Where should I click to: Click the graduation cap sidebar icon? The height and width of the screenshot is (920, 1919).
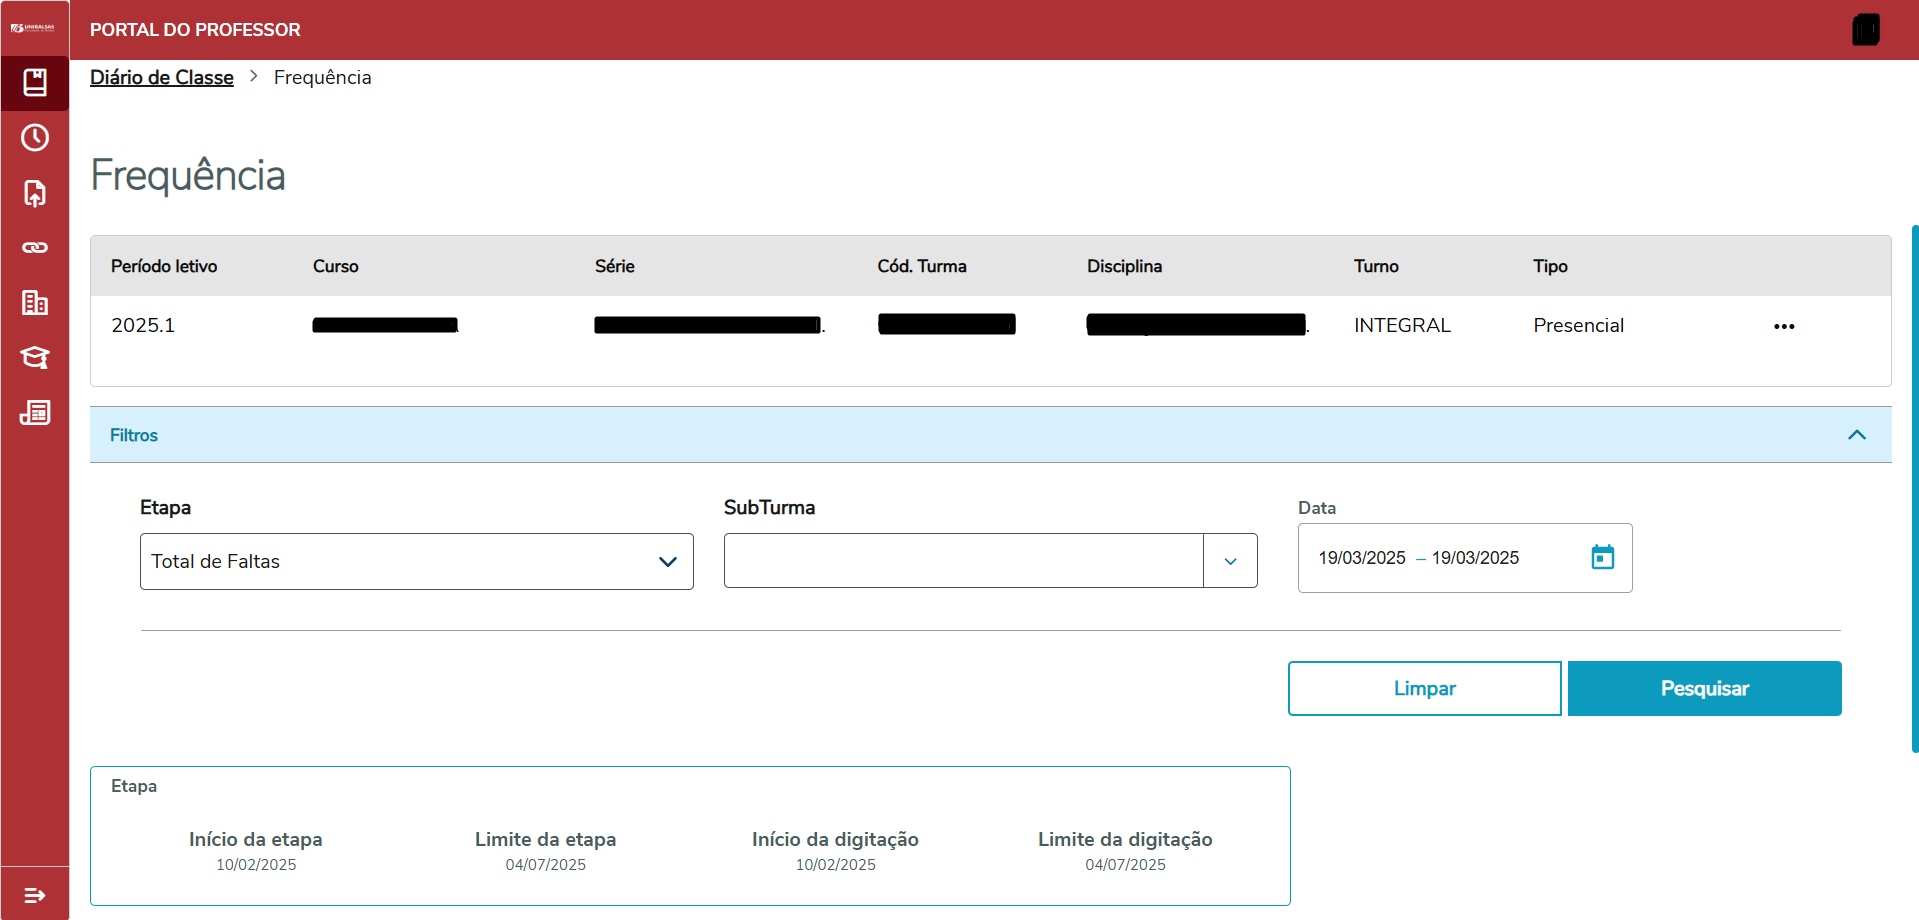coord(35,358)
